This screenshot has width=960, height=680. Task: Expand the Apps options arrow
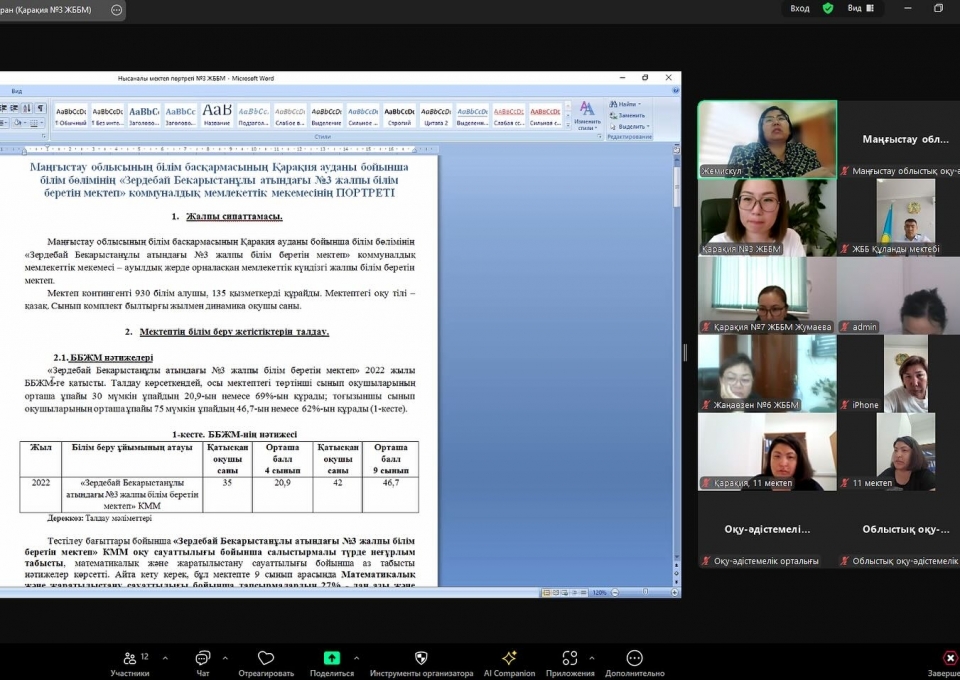point(591,658)
